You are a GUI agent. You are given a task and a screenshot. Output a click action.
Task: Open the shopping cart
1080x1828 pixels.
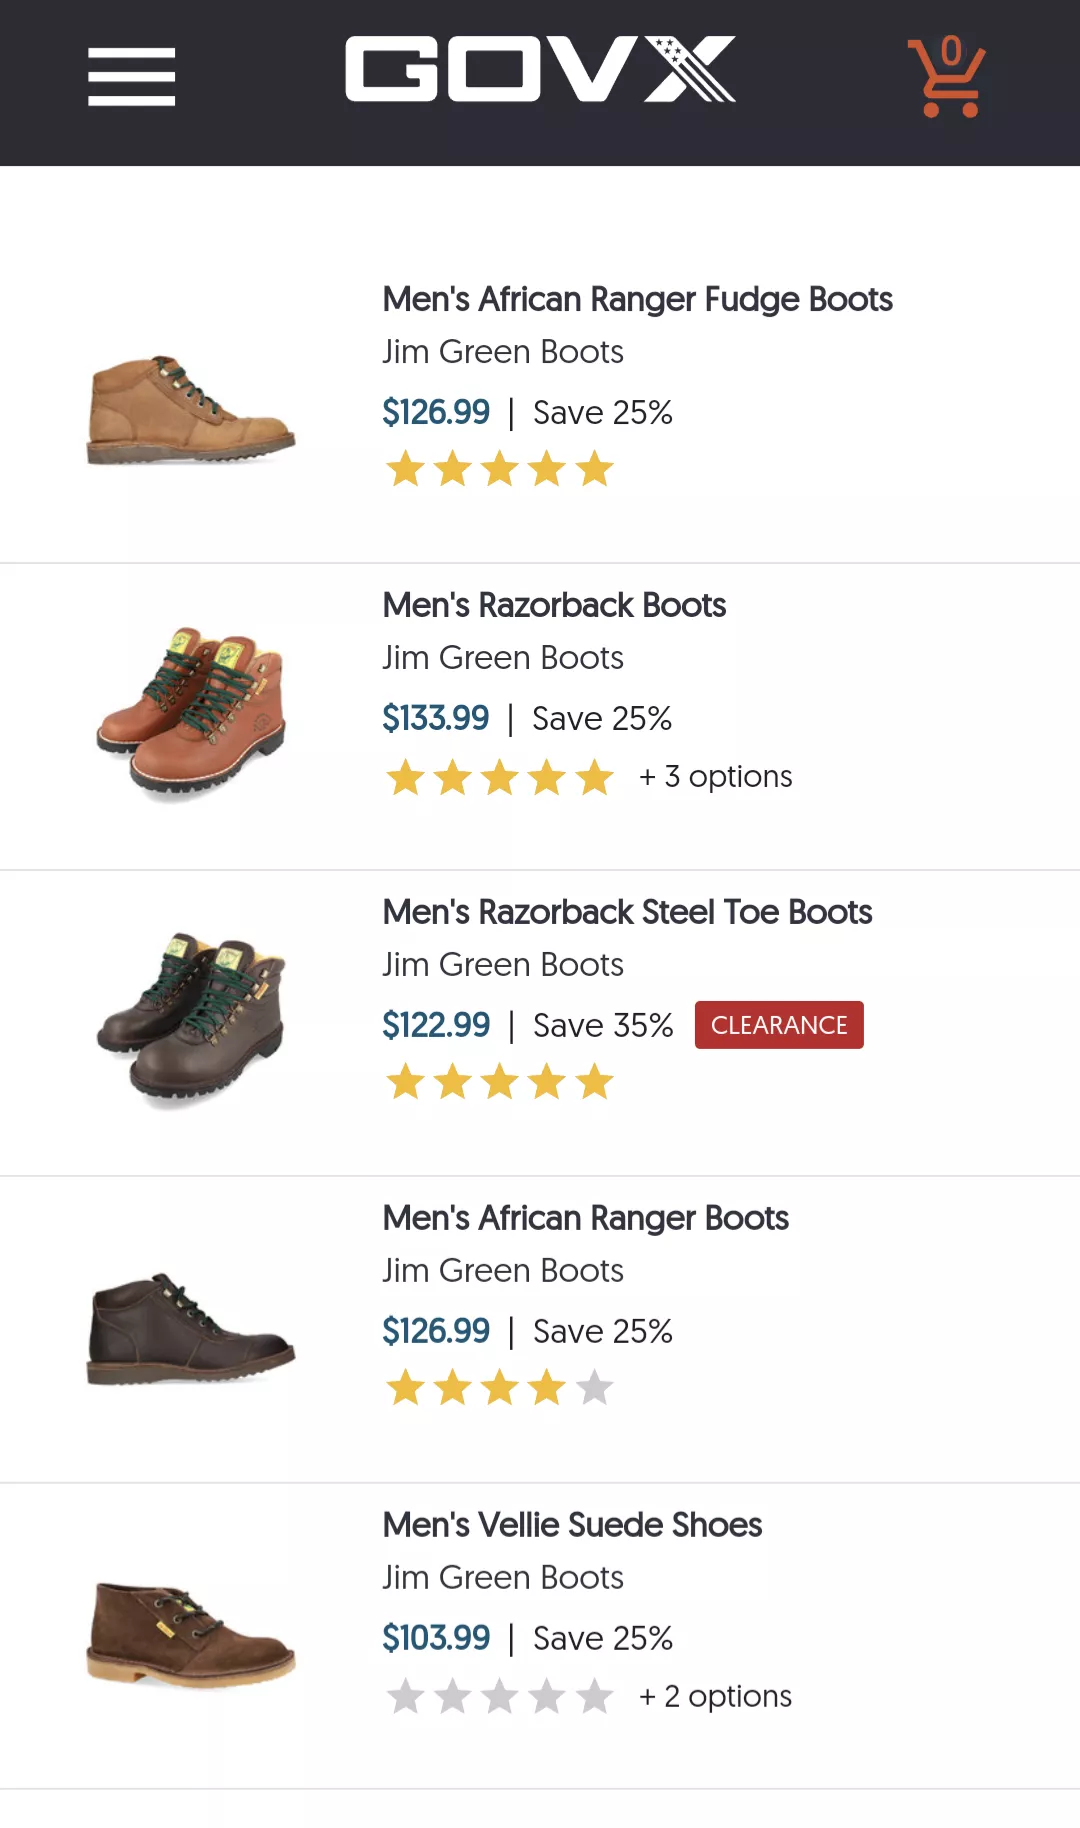point(946,78)
